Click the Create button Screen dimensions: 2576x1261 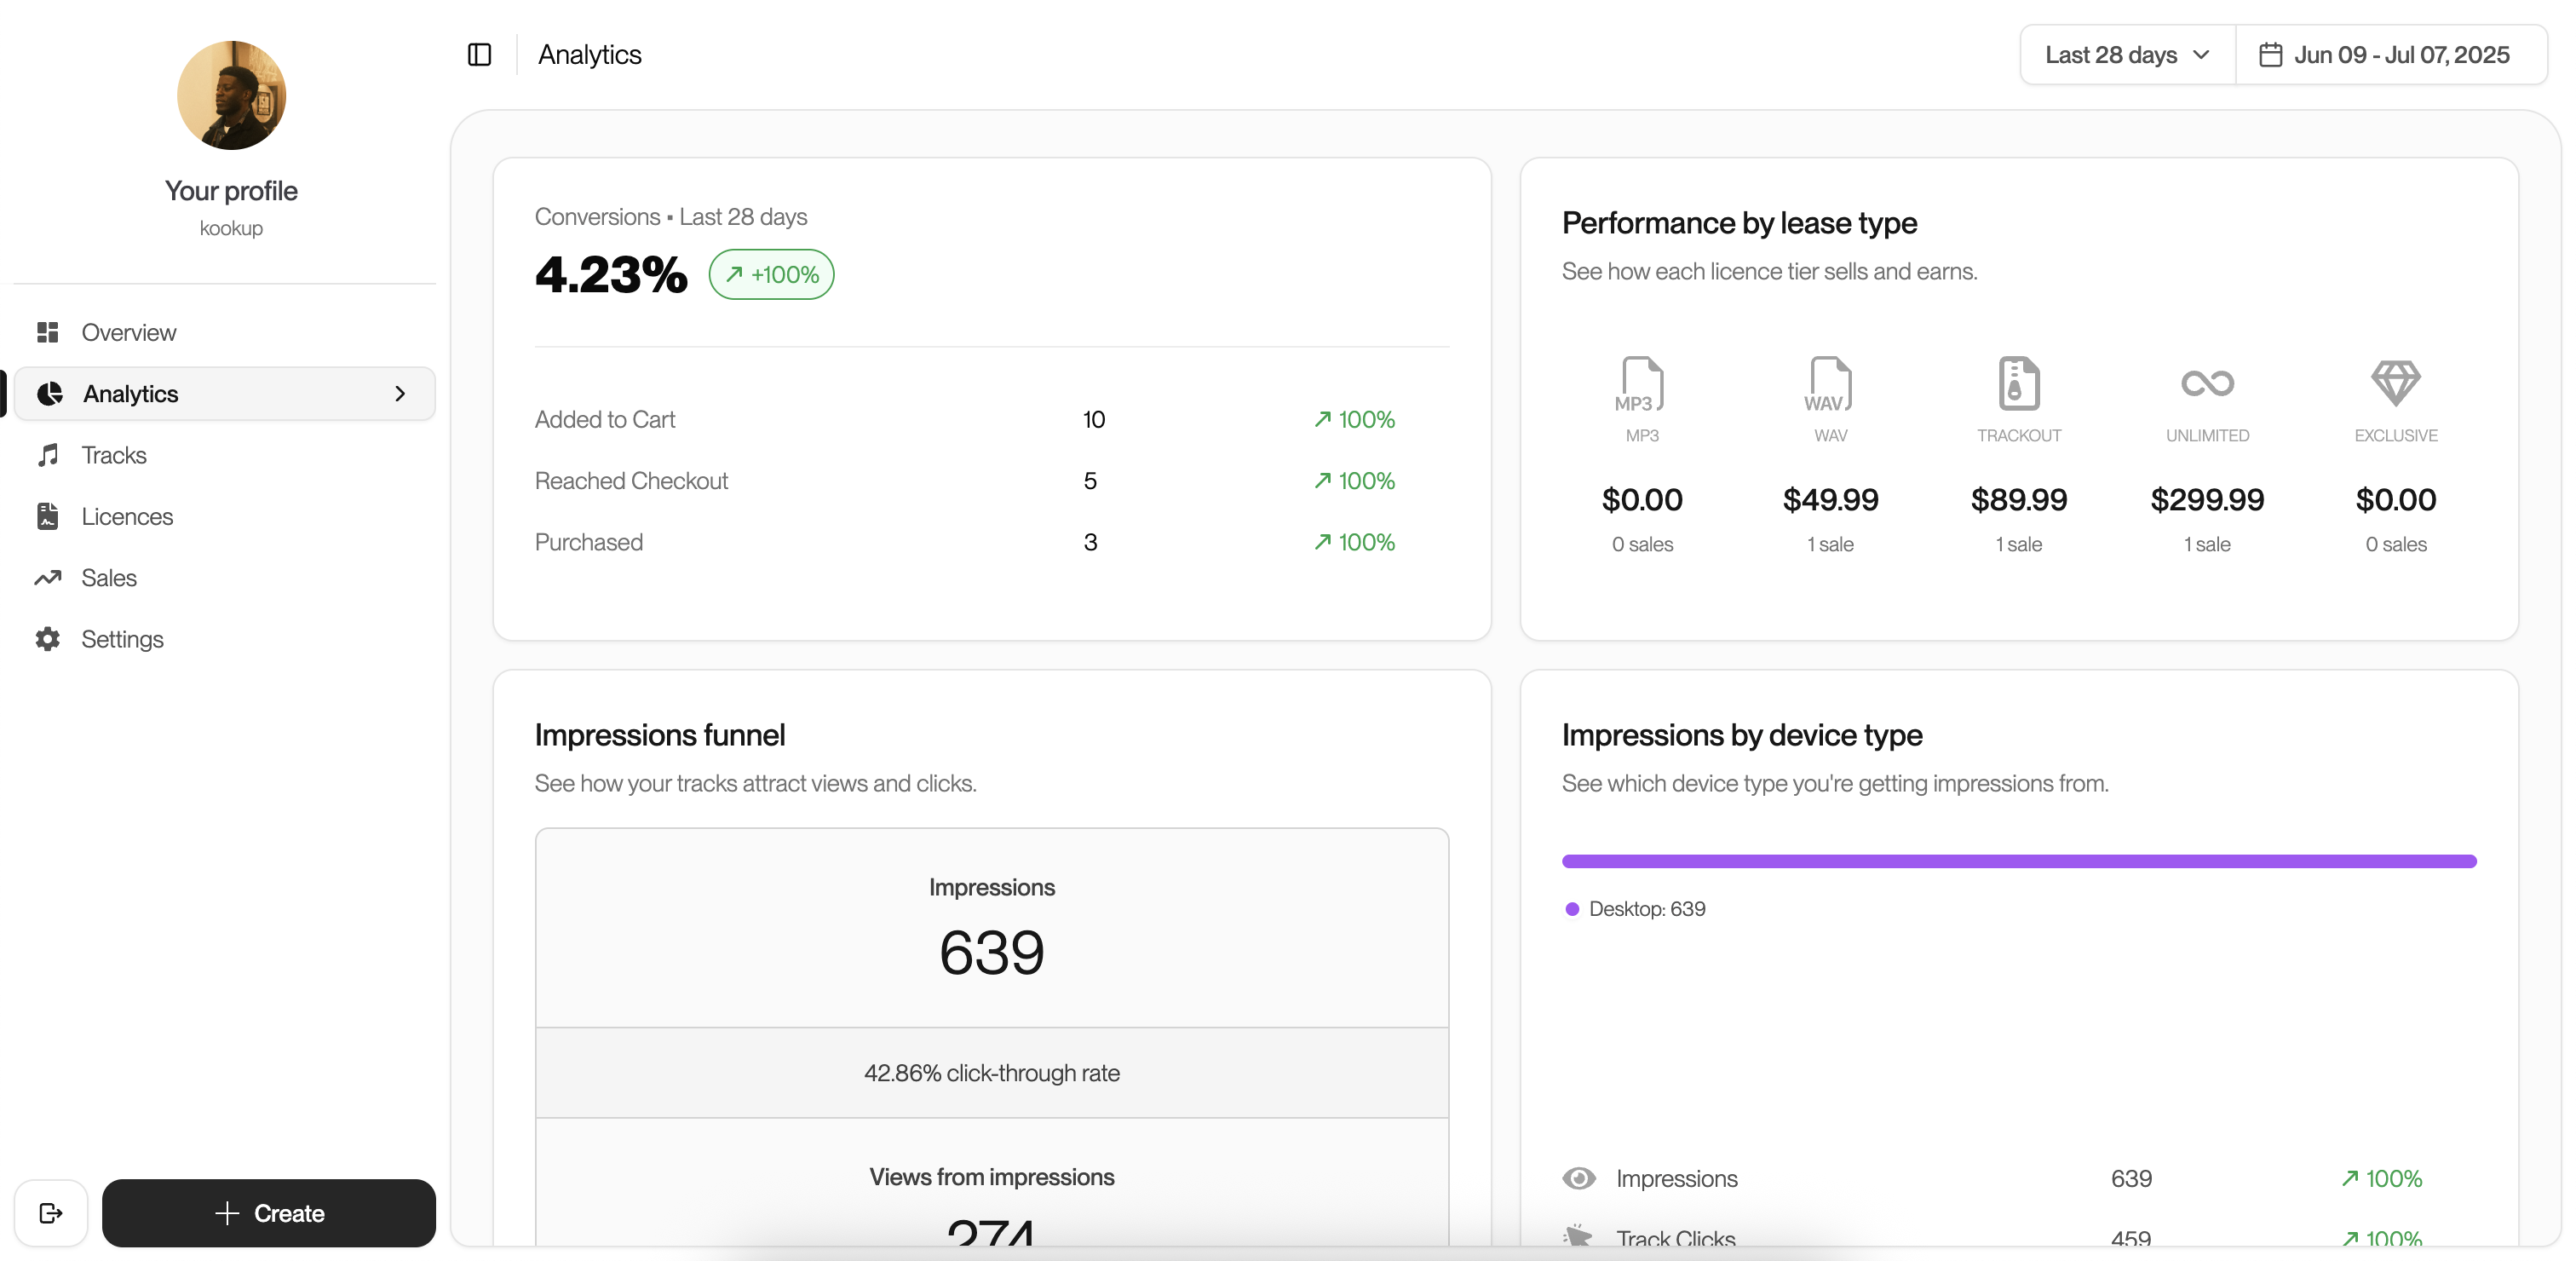pyautogui.click(x=269, y=1213)
